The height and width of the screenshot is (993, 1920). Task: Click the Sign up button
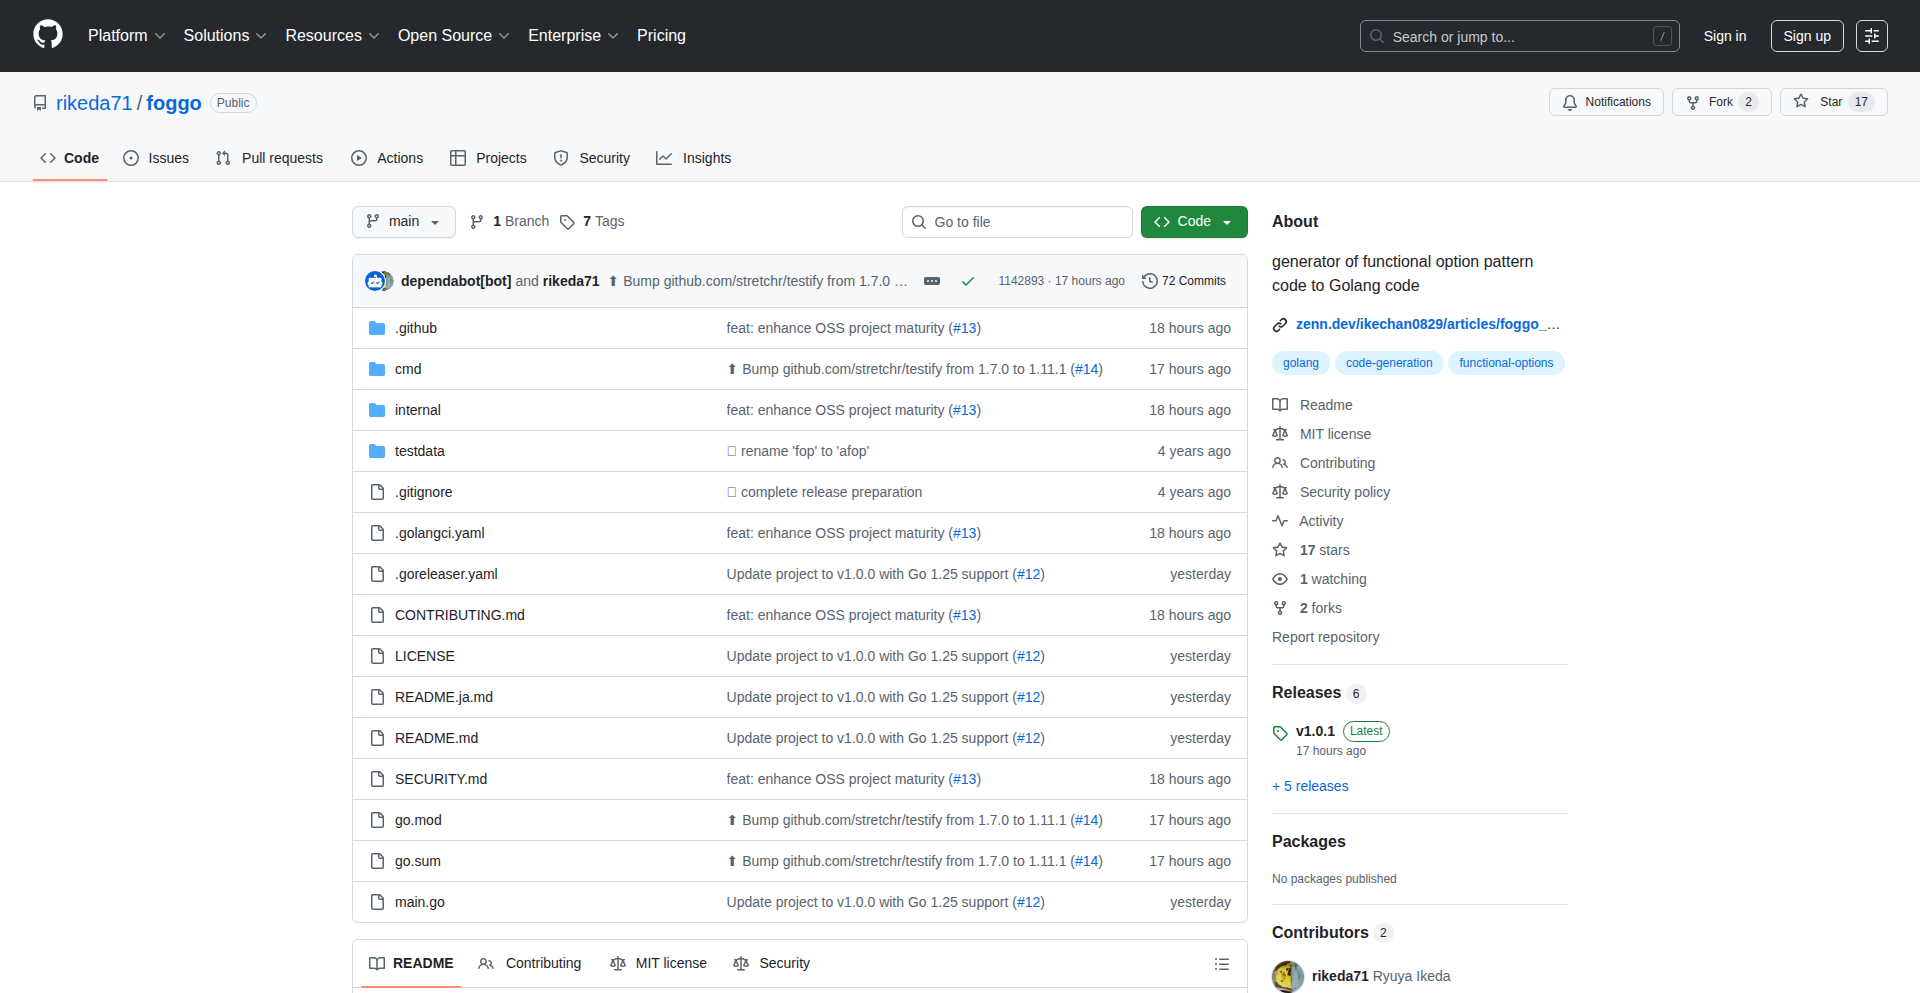(x=1806, y=36)
